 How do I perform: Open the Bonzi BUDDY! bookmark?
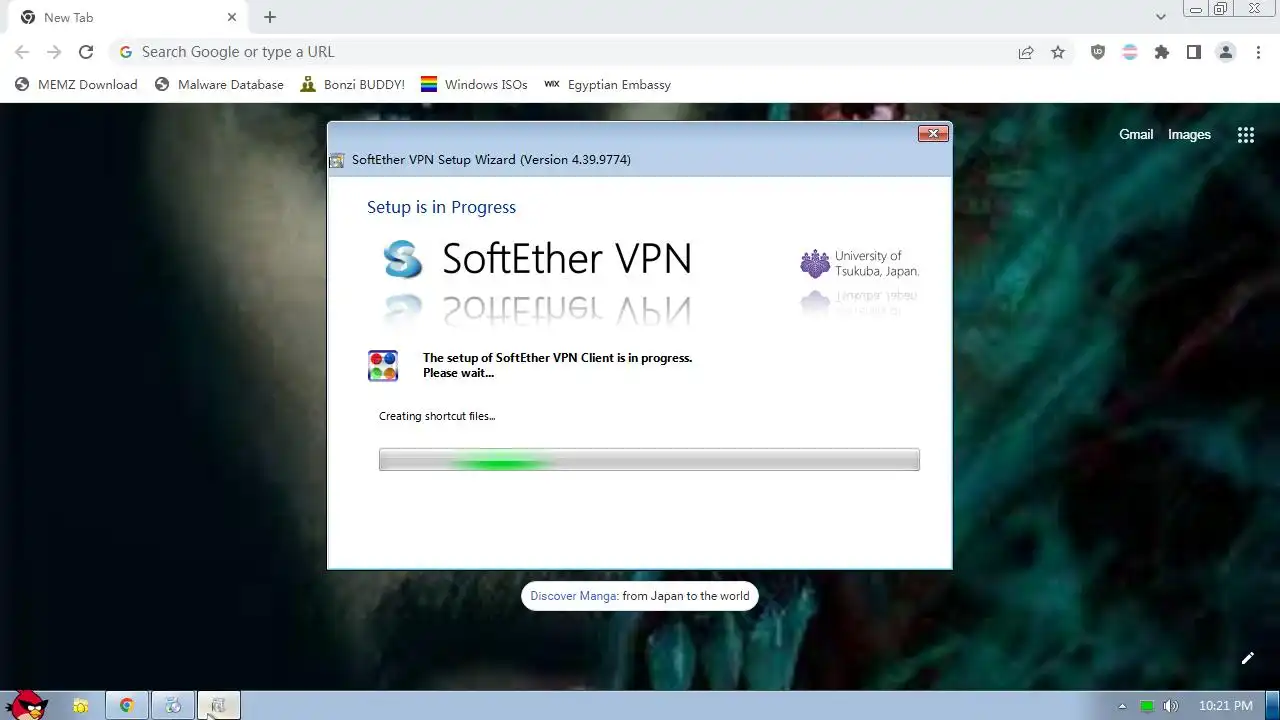click(x=352, y=85)
